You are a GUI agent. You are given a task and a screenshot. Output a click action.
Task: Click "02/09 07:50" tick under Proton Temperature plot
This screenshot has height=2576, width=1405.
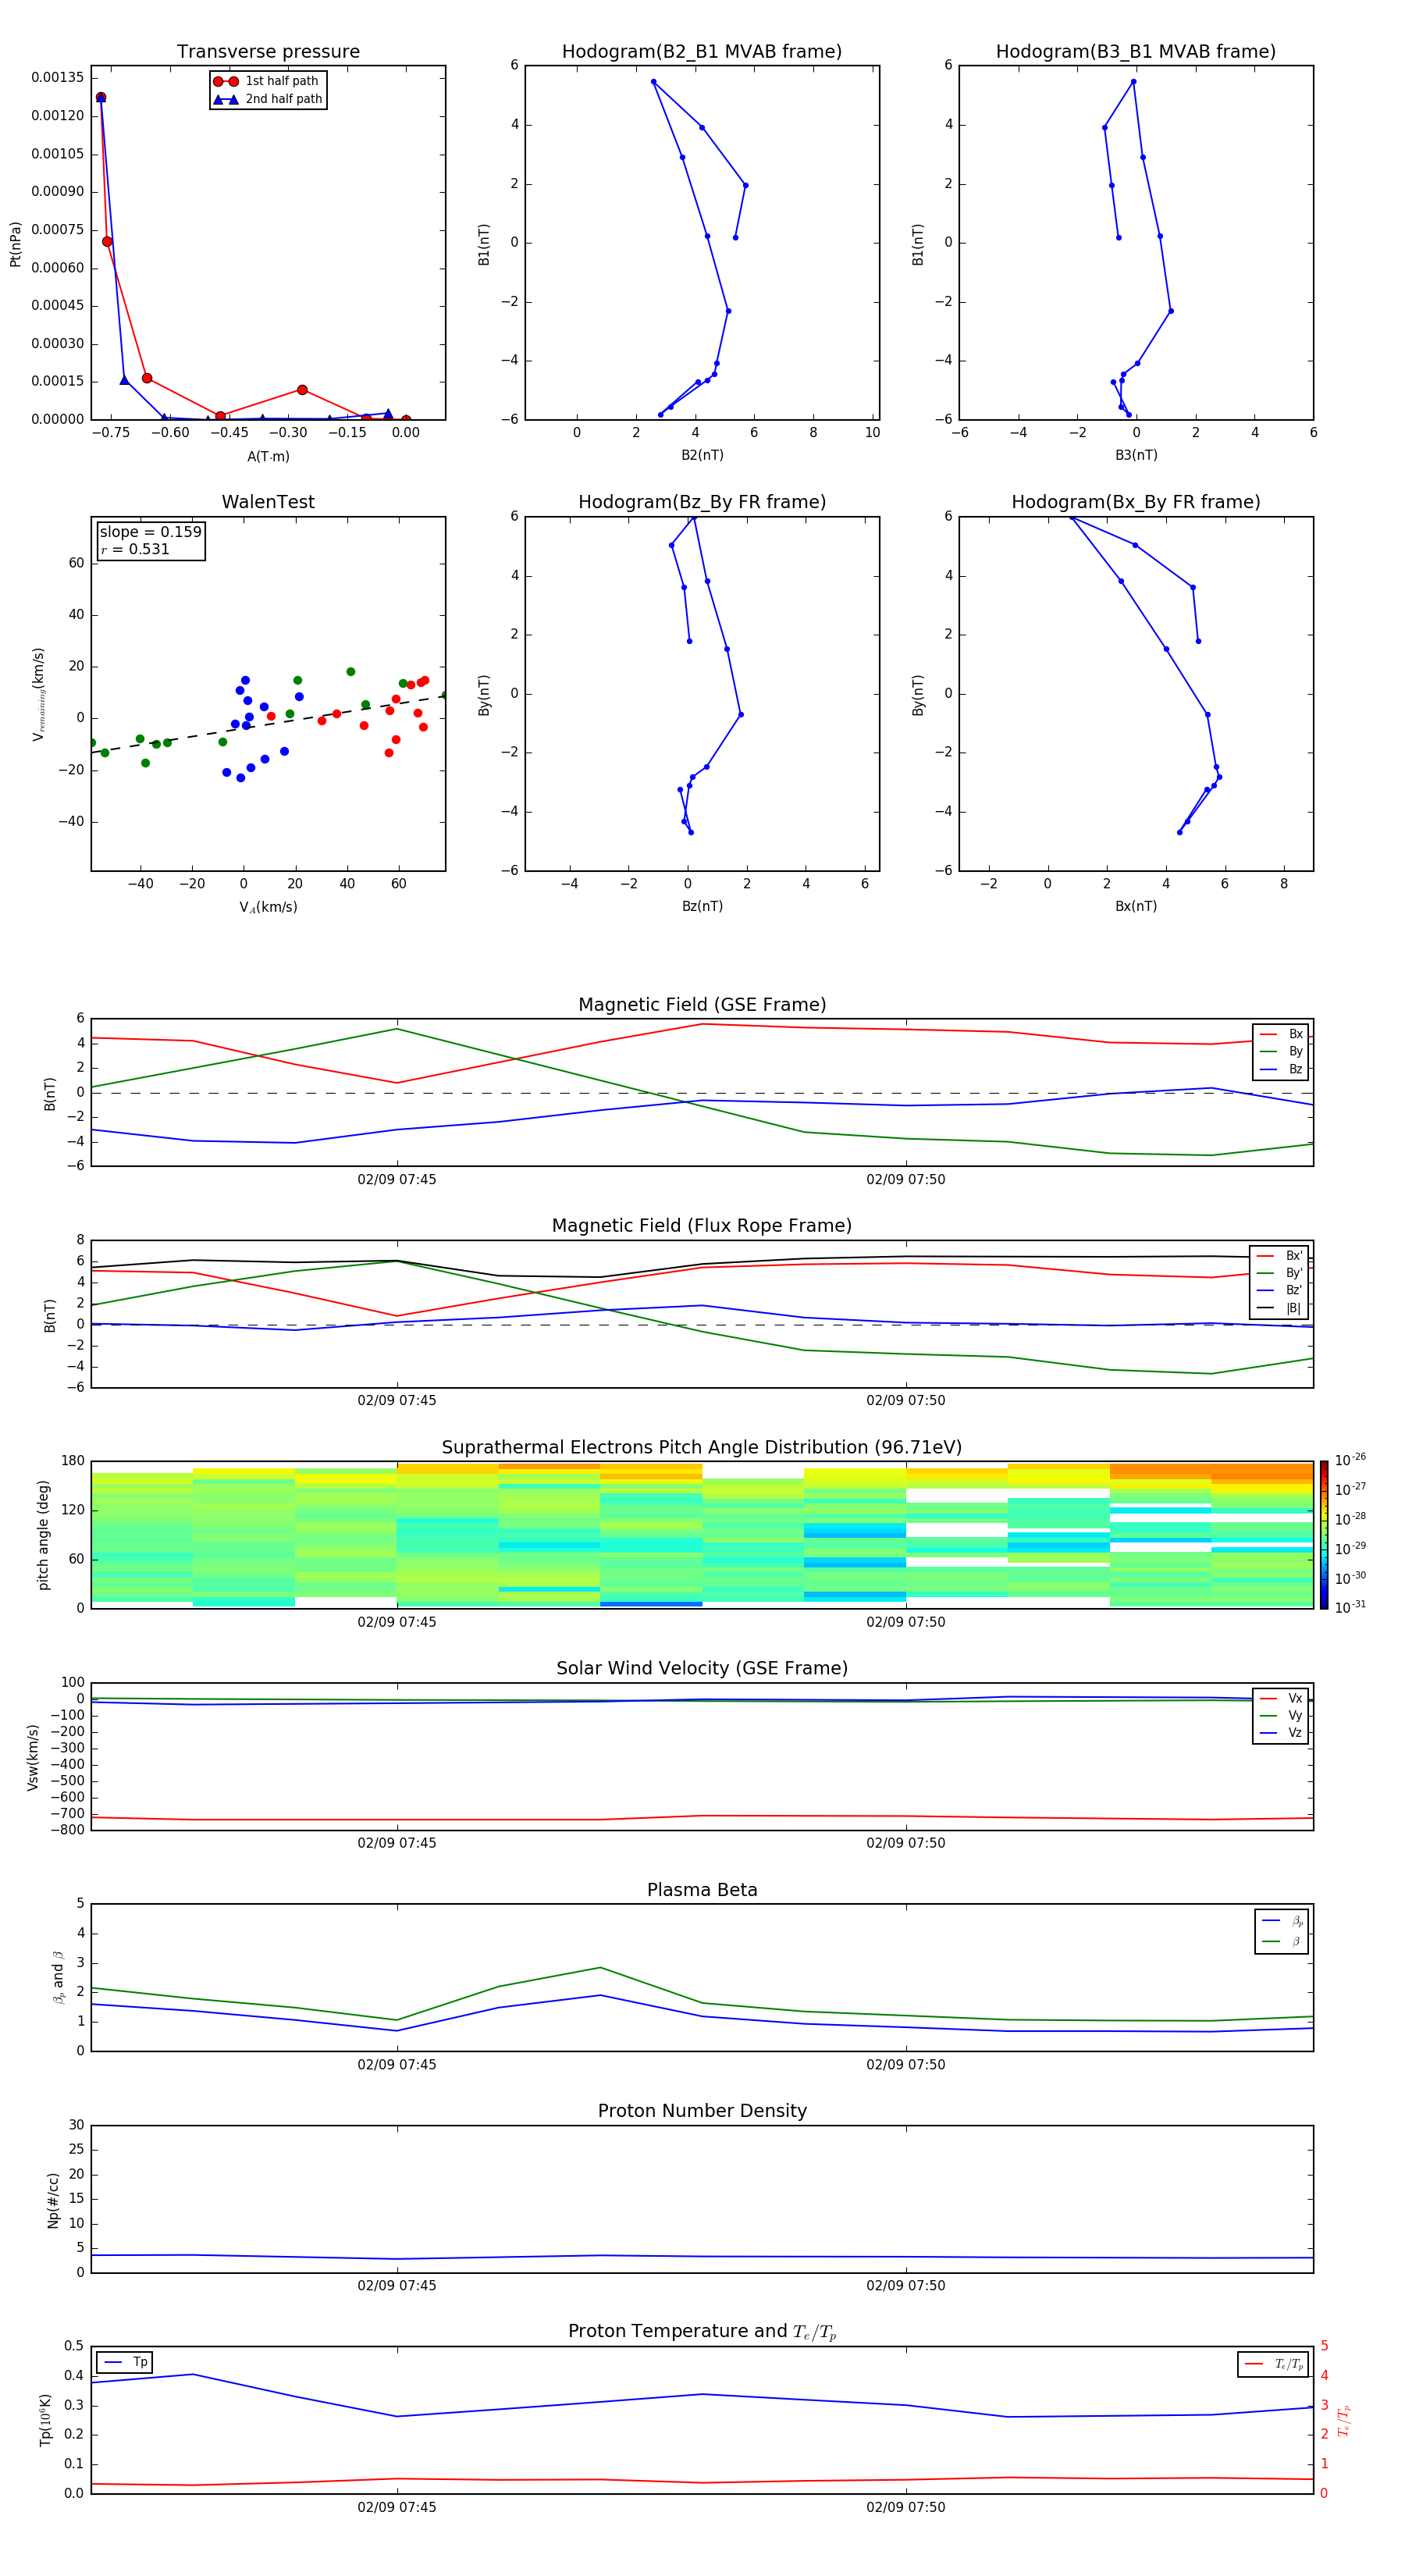[906, 2507]
